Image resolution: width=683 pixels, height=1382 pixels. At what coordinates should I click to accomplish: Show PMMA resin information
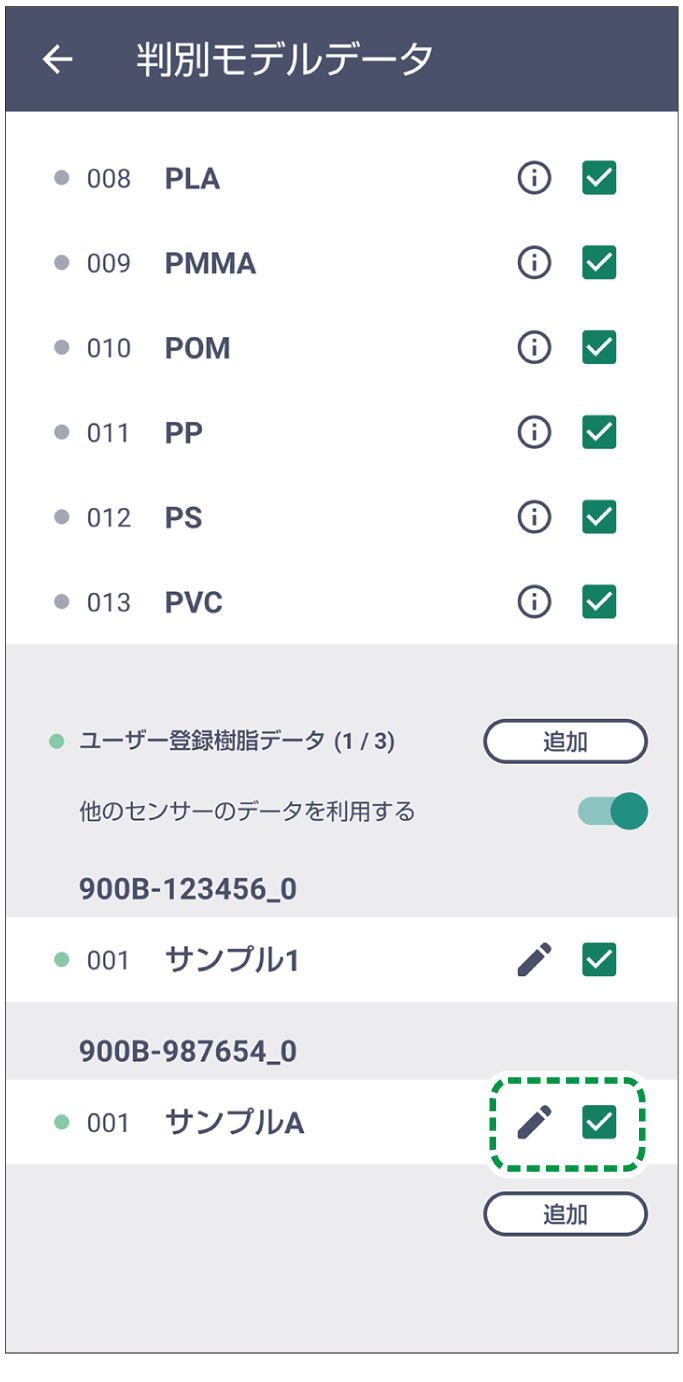(x=535, y=263)
